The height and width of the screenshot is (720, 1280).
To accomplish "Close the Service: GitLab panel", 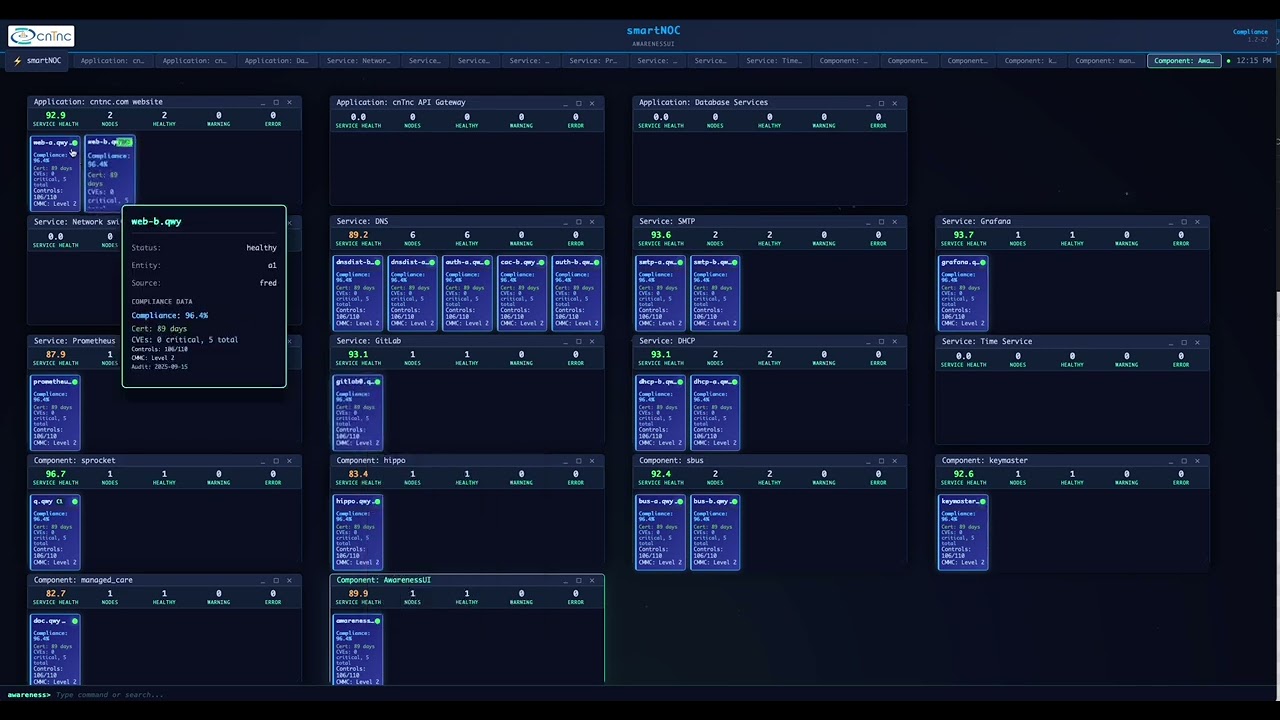I will point(591,341).
